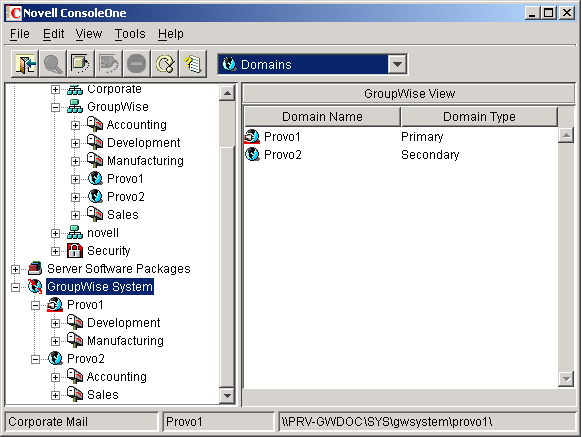The image size is (581, 437).
Task: Click the post office icon beside Development under Provo1
Action: tap(75, 322)
